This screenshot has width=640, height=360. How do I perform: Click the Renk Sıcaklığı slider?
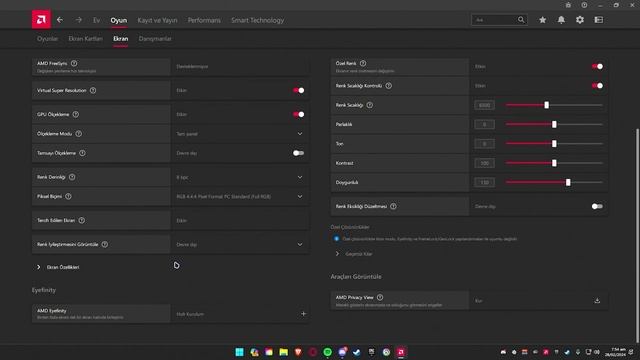pyautogui.click(x=554, y=105)
